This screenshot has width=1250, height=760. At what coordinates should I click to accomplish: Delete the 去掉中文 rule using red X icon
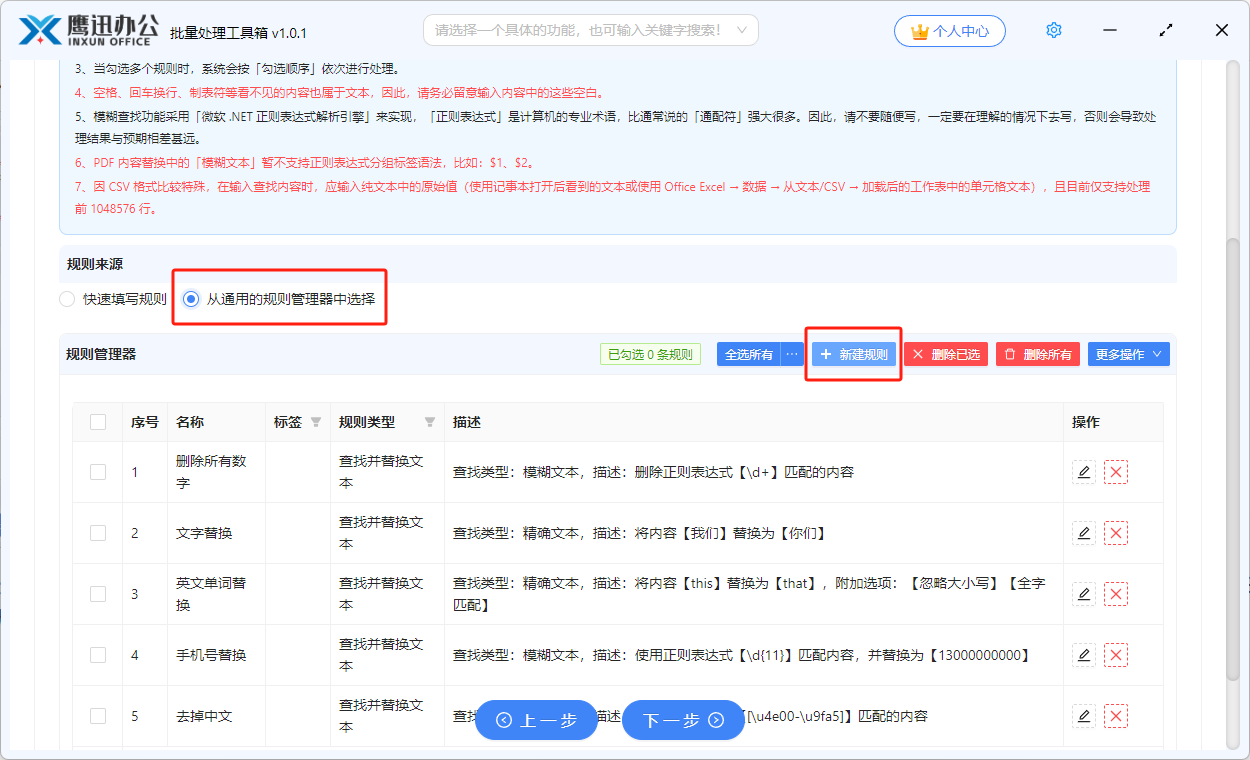pyautogui.click(x=1116, y=715)
